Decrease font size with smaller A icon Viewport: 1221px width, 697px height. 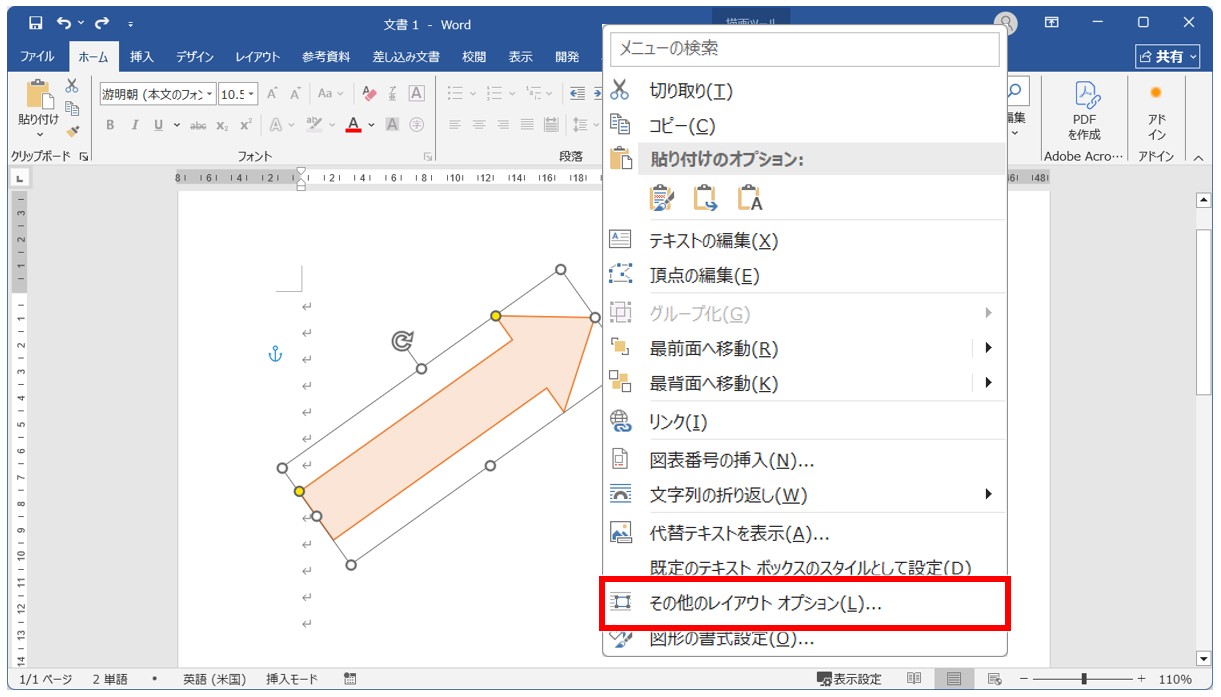[x=296, y=94]
